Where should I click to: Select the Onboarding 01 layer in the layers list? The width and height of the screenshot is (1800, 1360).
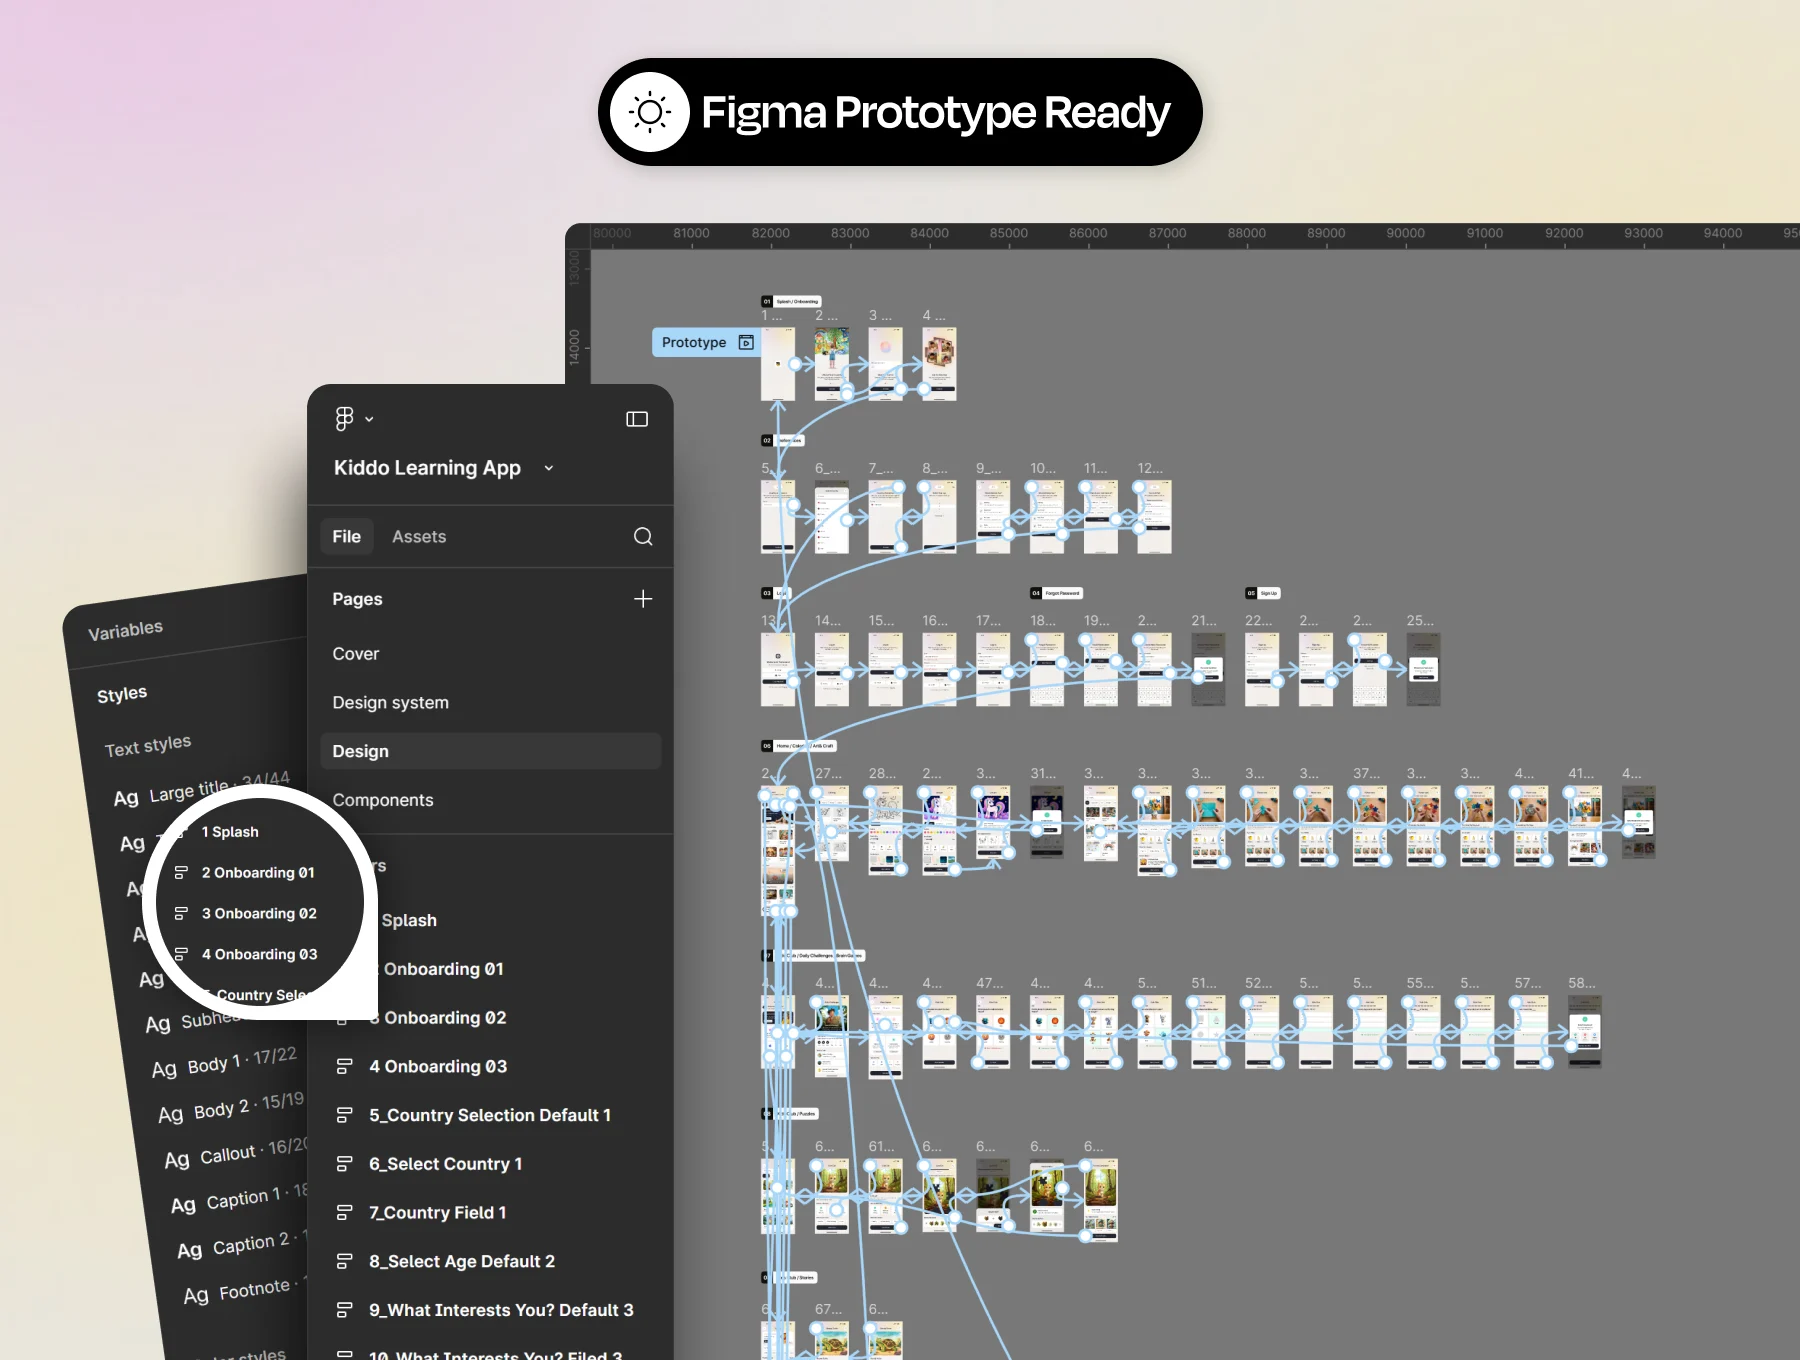coord(444,969)
